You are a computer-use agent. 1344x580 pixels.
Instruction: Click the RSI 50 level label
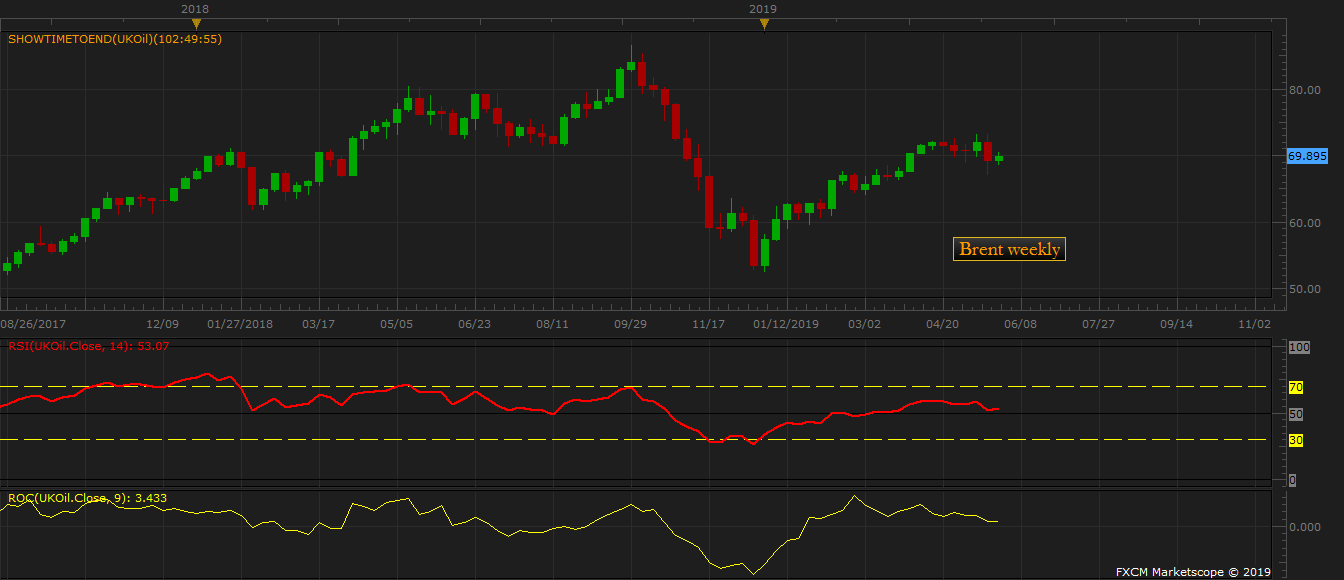1296,414
